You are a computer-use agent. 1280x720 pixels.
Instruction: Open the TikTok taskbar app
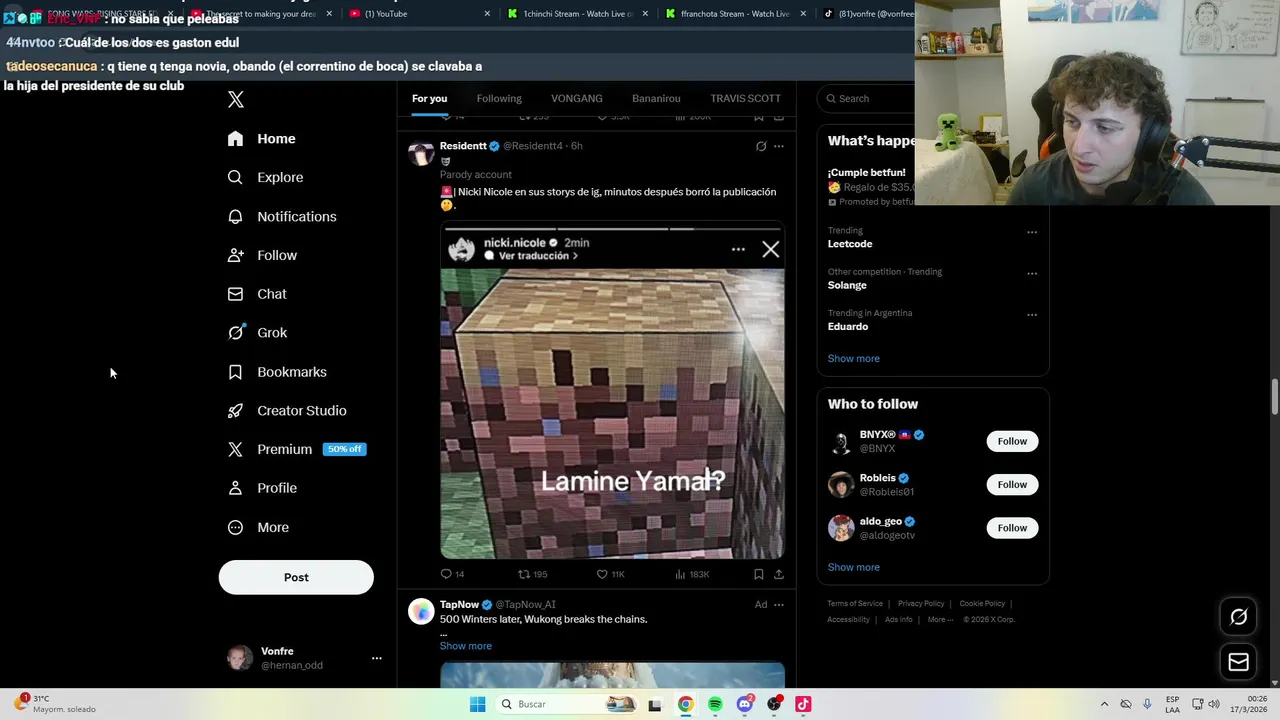click(803, 704)
